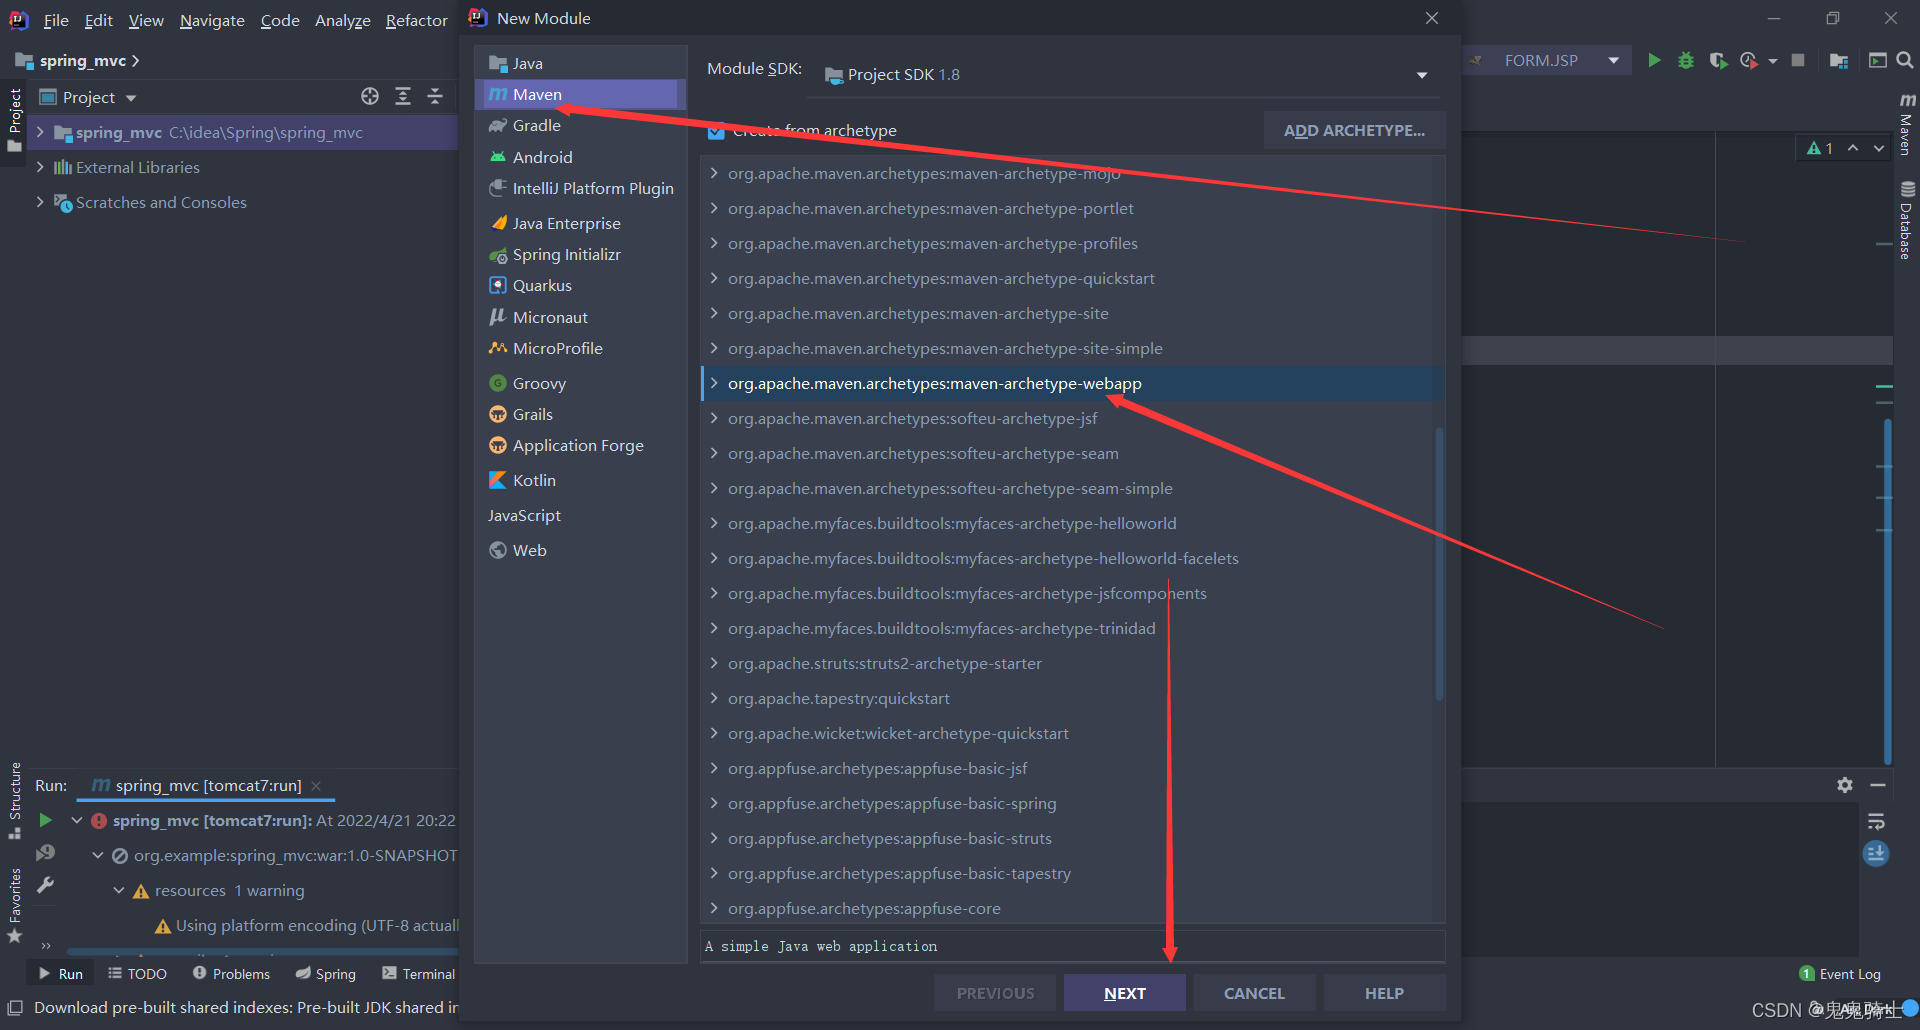Expand Scratches and Consoles tree node
The height and width of the screenshot is (1030, 1920).
pyautogui.click(x=40, y=202)
